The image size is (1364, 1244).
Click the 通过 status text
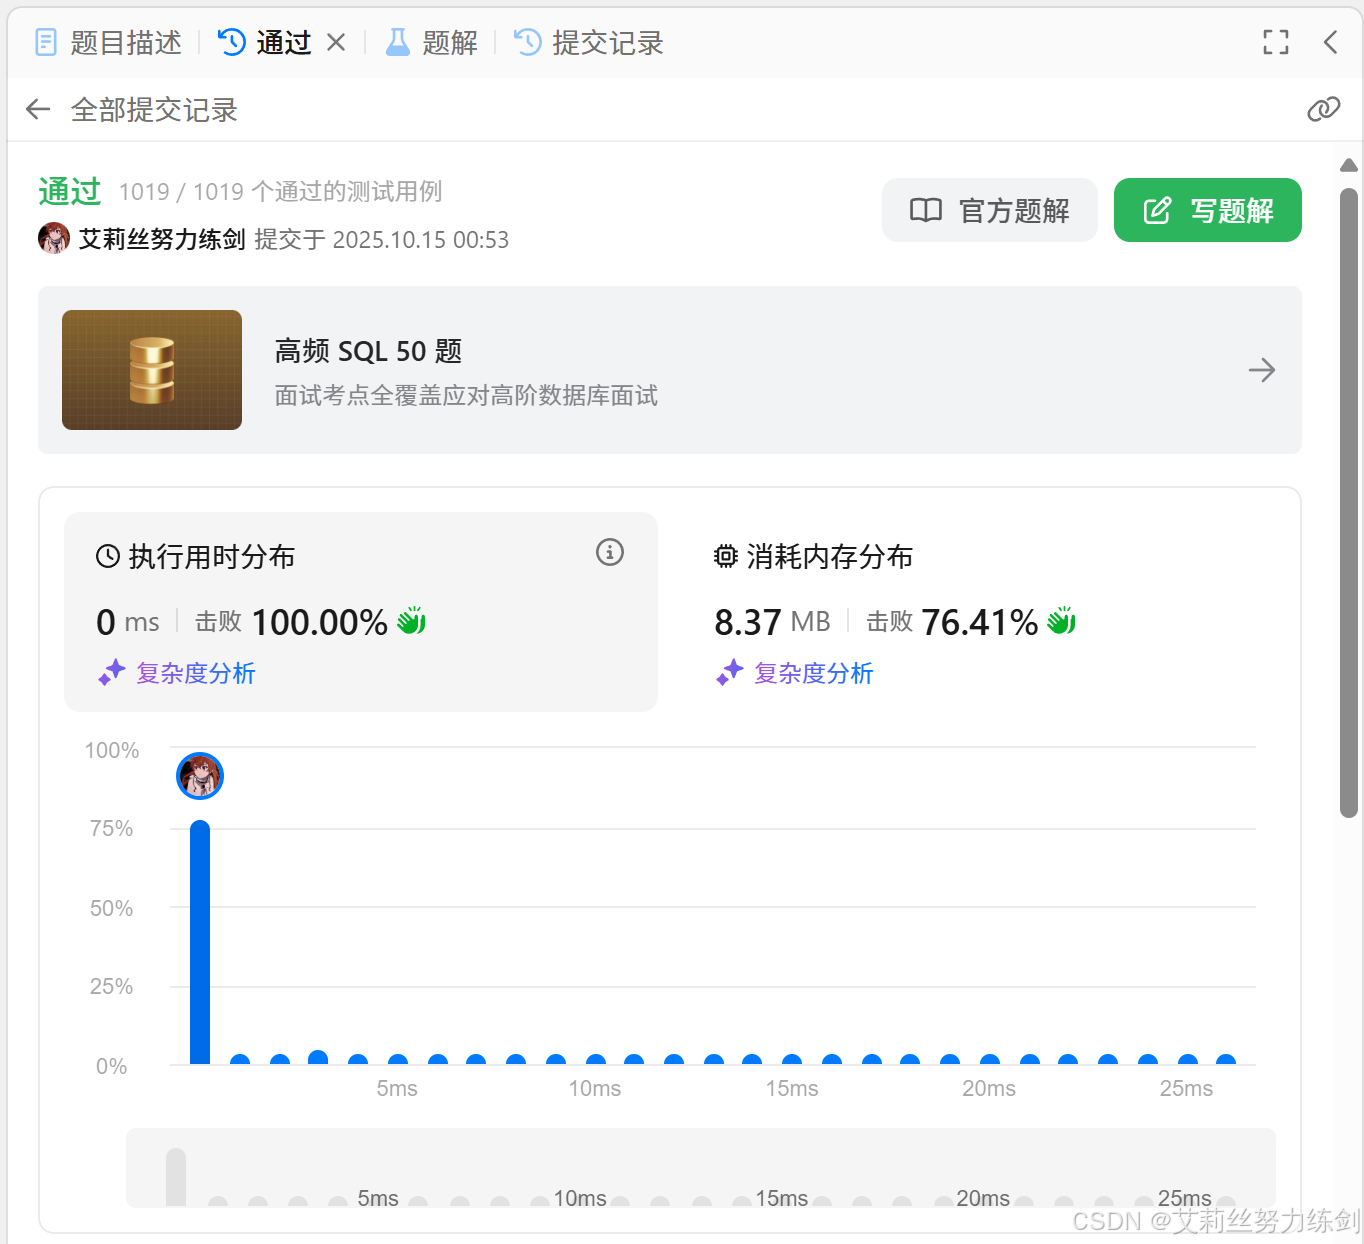pyautogui.click(x=70, y=191)
